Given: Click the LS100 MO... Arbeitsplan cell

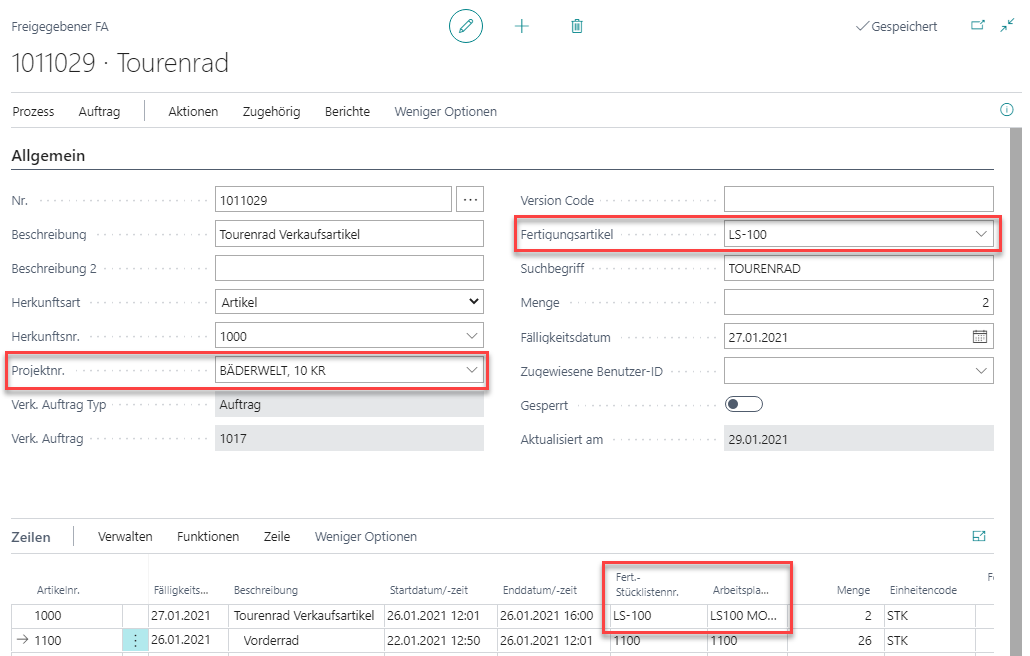Looking at the screenshot, I should pyautogui.click(x=747, y=616).
